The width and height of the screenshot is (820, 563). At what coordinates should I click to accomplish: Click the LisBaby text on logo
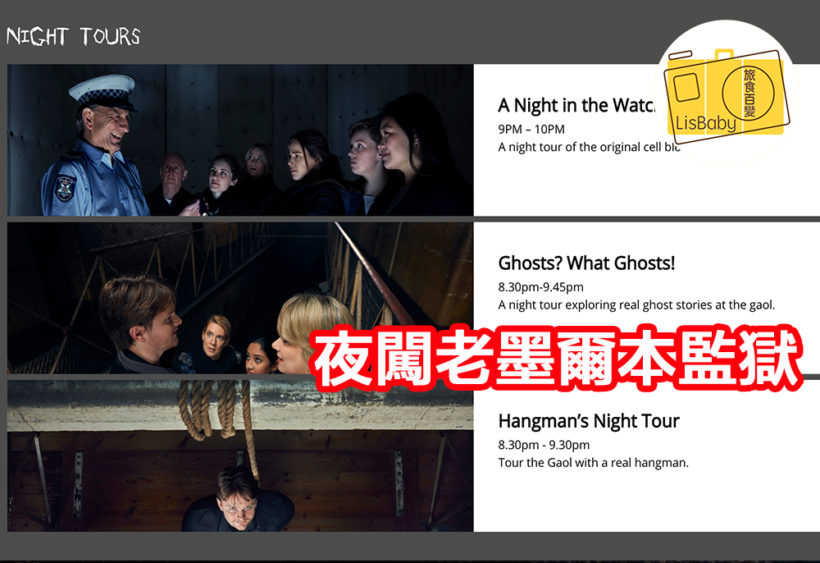[705, 123]
